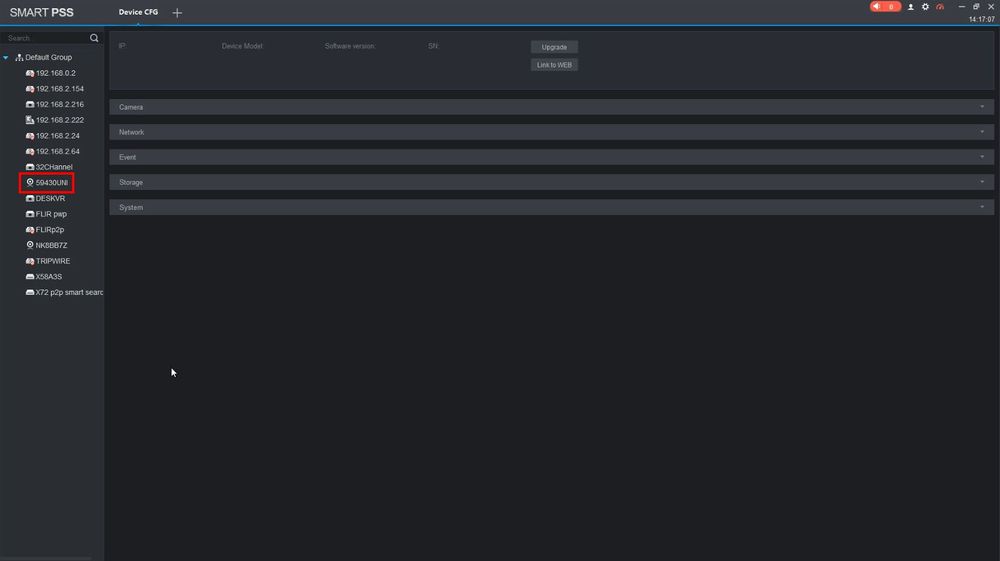Open the settings gear icon
Viewport: 1000px width, 561px height.
coord(925,7)
